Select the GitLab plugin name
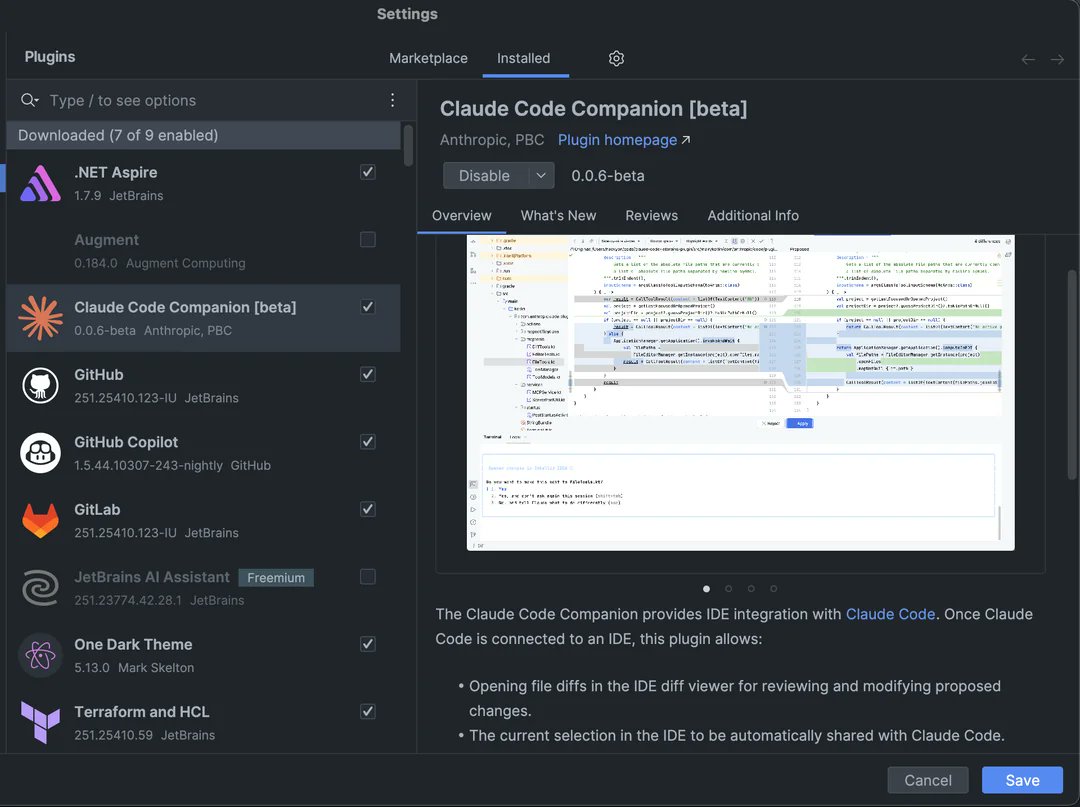 [x=97, y=510]
